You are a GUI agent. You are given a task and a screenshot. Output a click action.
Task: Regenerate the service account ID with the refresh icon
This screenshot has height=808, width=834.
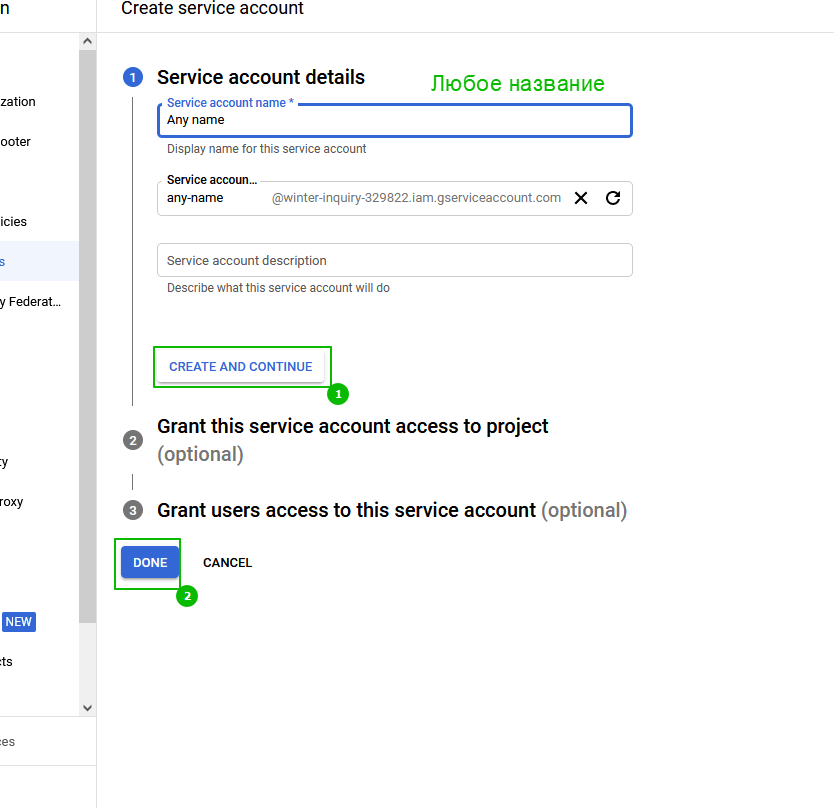click(613, 198)
